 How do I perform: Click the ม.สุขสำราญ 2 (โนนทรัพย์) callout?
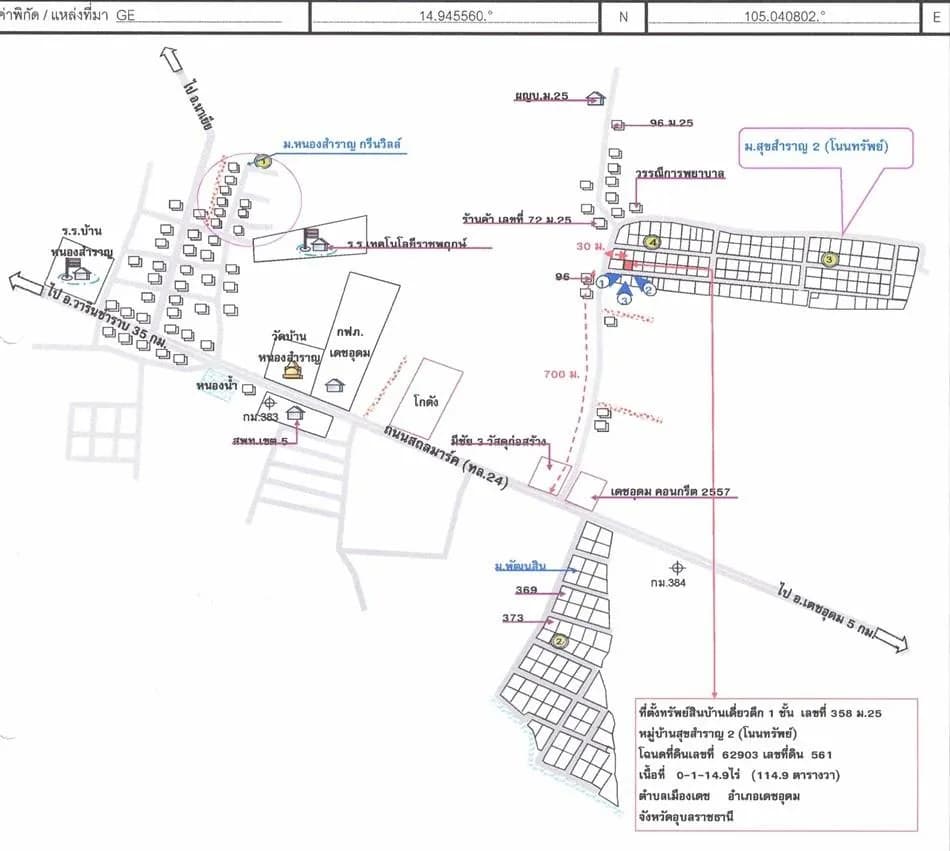click(825, 147)
